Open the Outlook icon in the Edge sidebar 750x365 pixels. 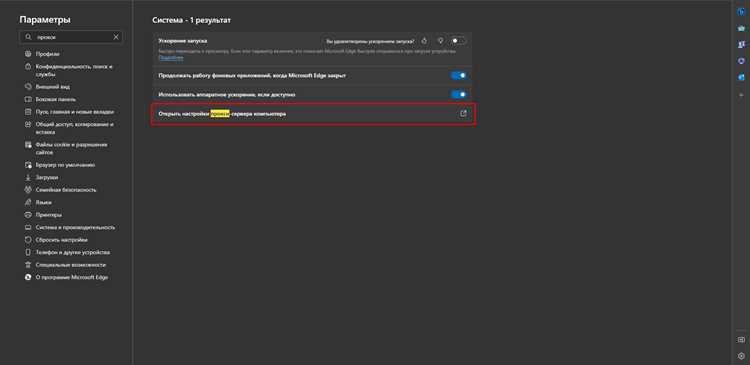[741, 77]
